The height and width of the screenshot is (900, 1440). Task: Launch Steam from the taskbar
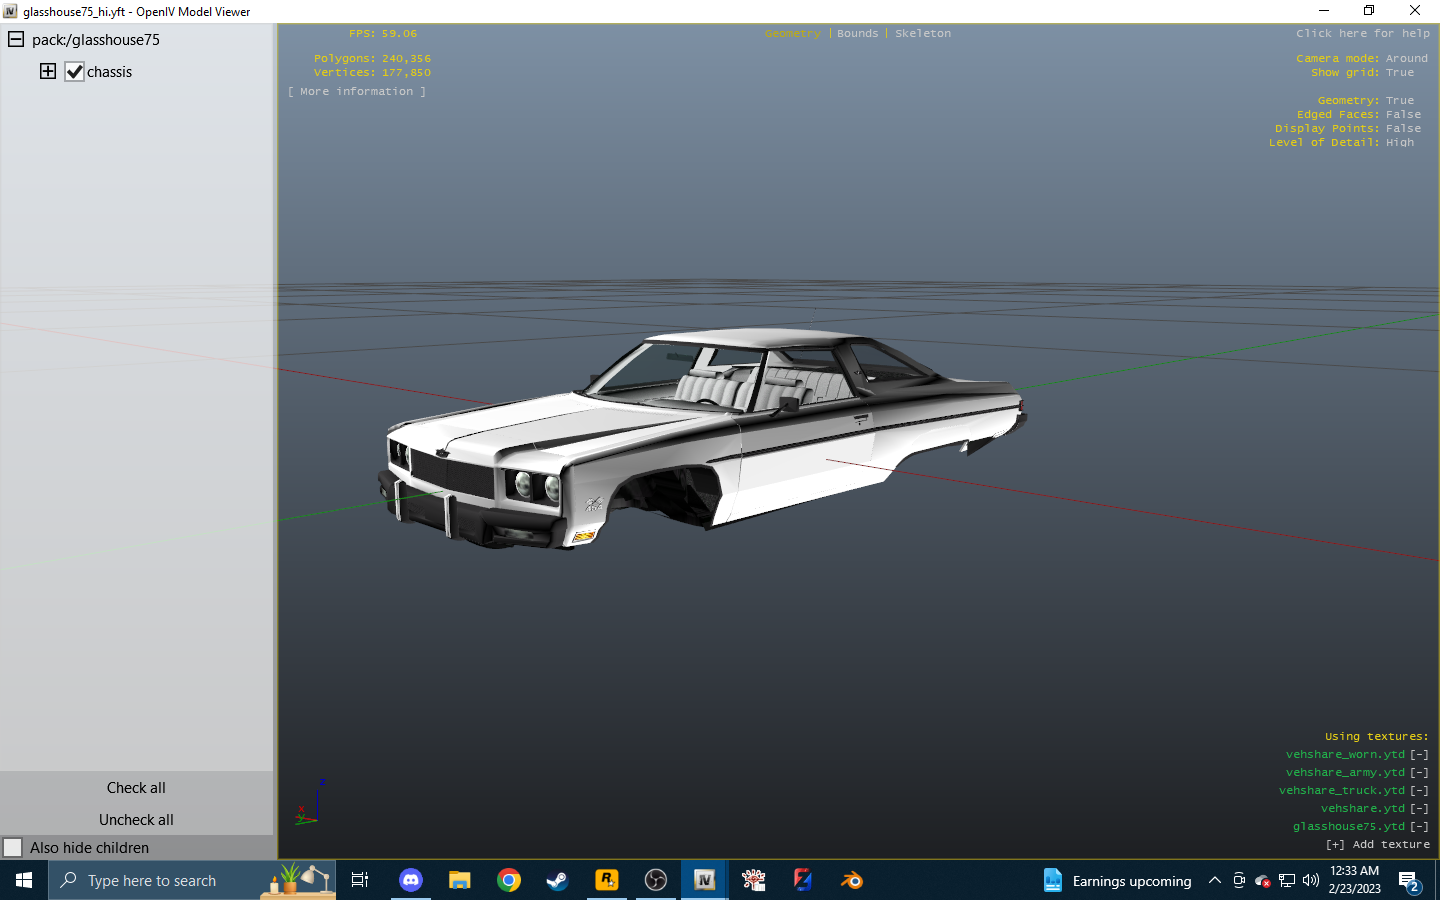point(557,881)
